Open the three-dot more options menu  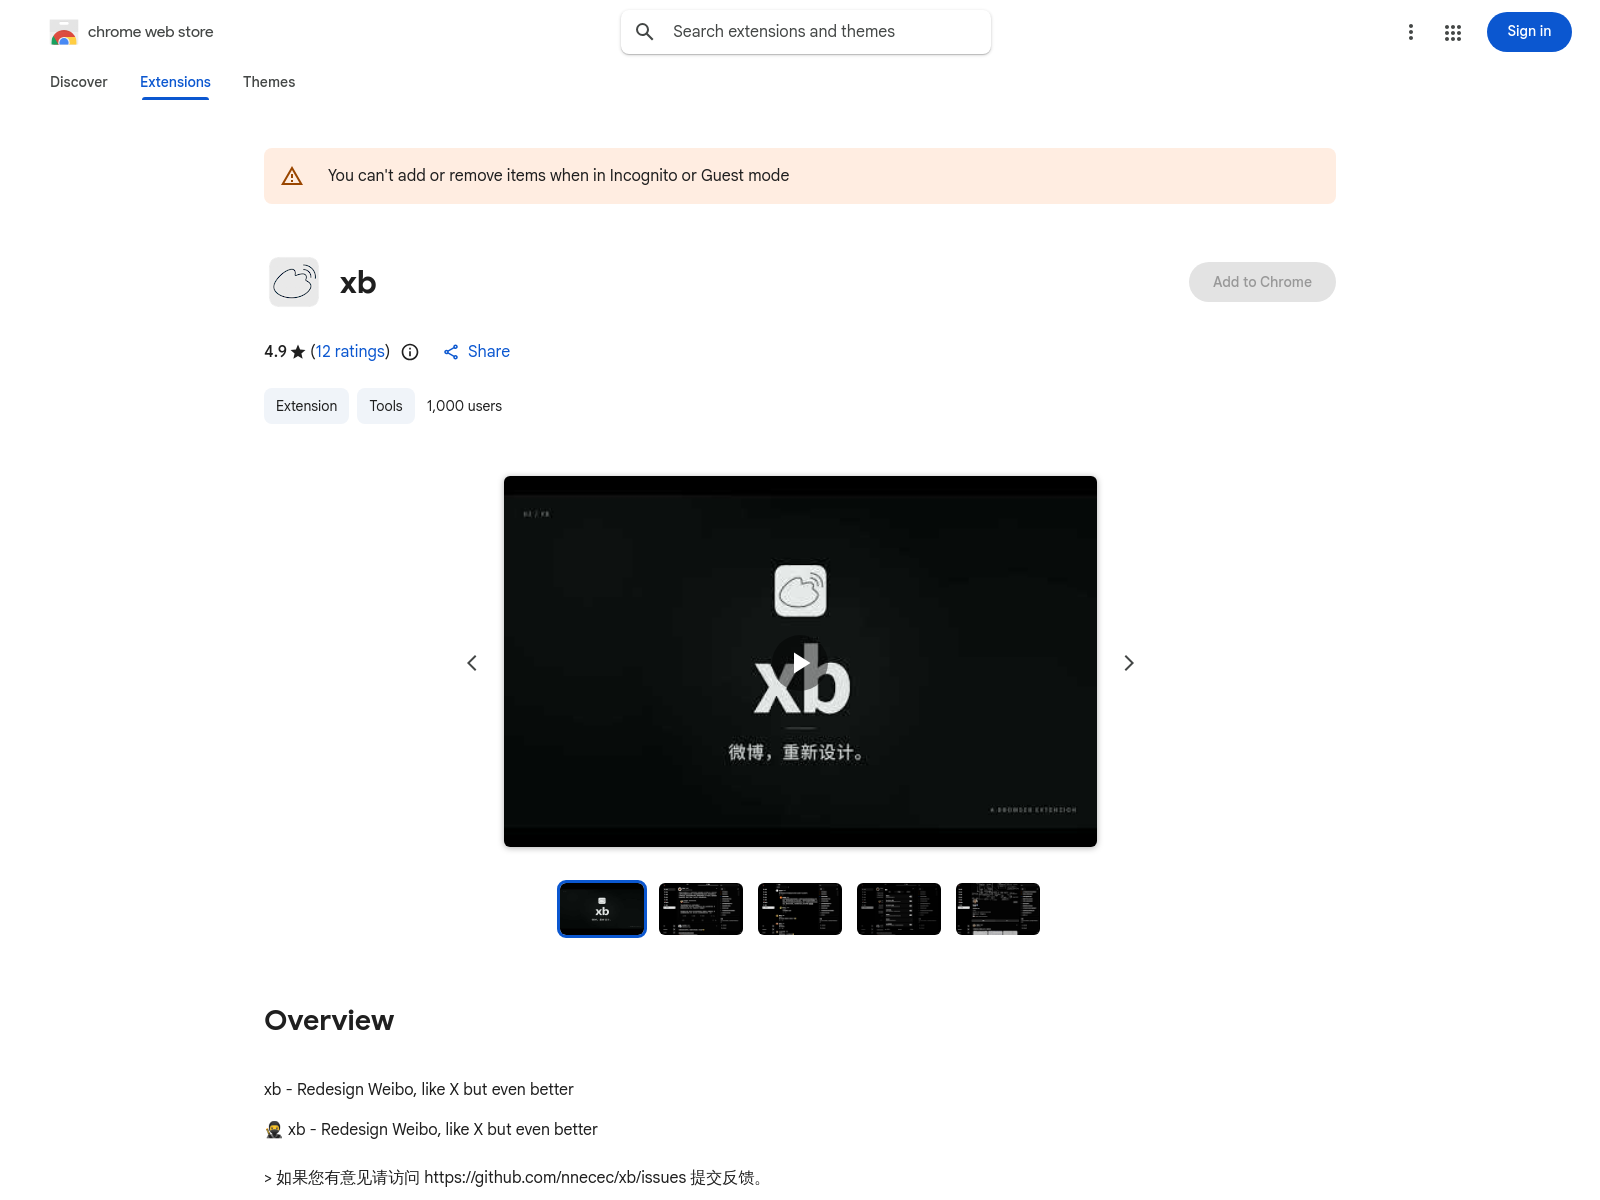click(x=1411, y=32)
